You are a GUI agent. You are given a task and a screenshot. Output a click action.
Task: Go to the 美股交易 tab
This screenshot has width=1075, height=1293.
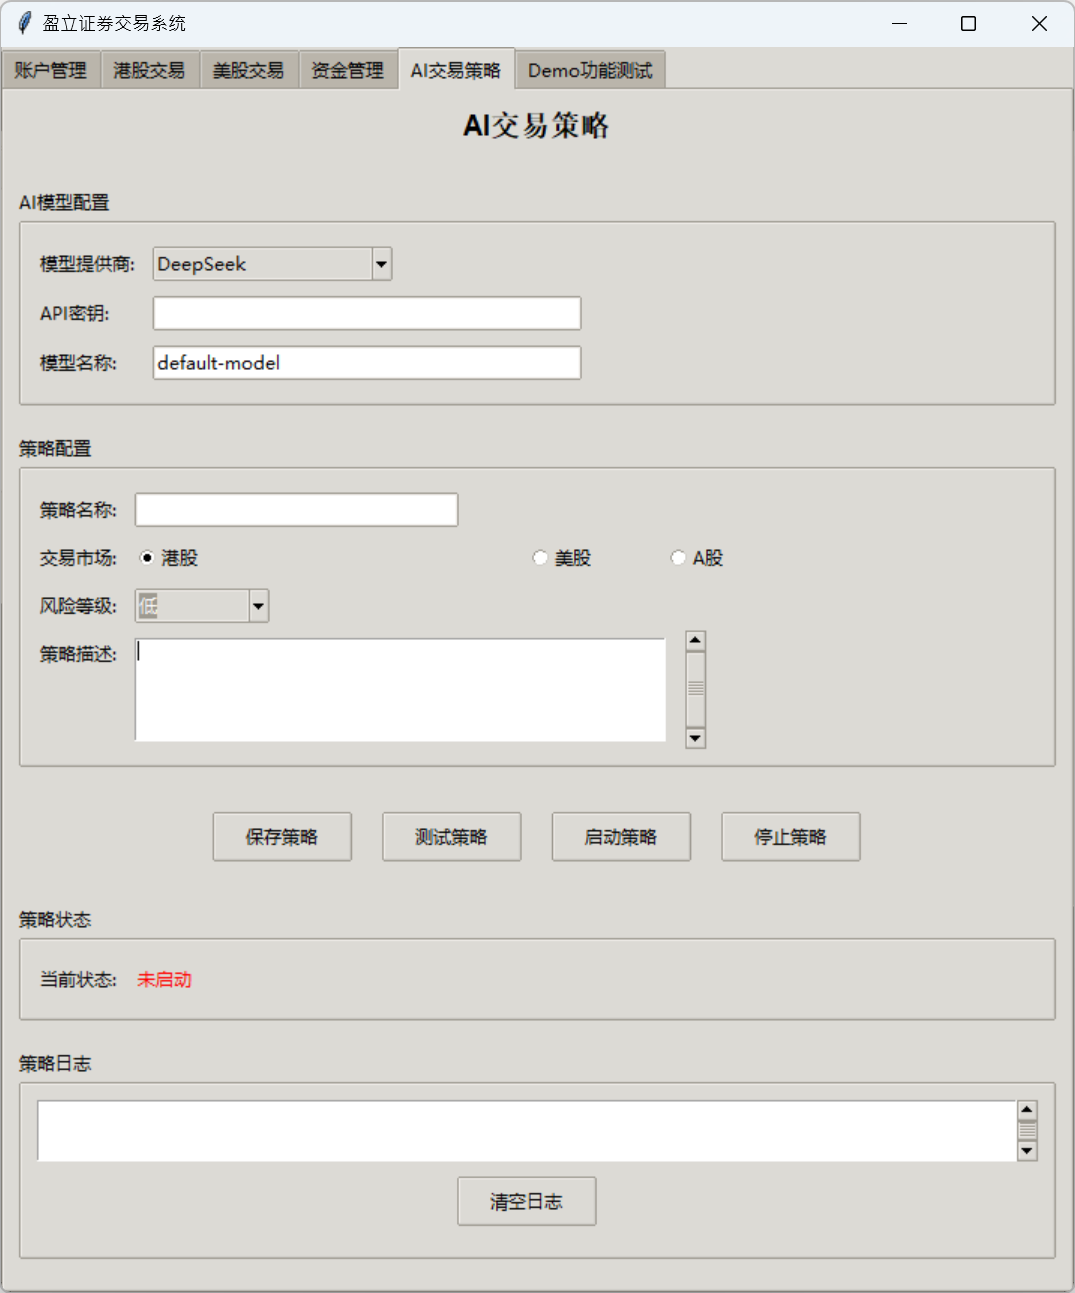pyautogui.click(x=249, y=70)
